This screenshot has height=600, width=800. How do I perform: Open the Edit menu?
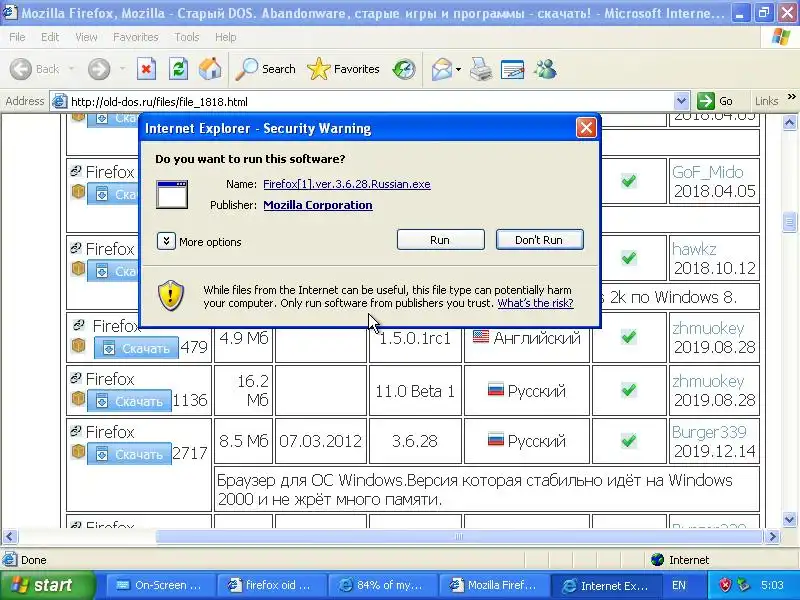pos(50,37)
